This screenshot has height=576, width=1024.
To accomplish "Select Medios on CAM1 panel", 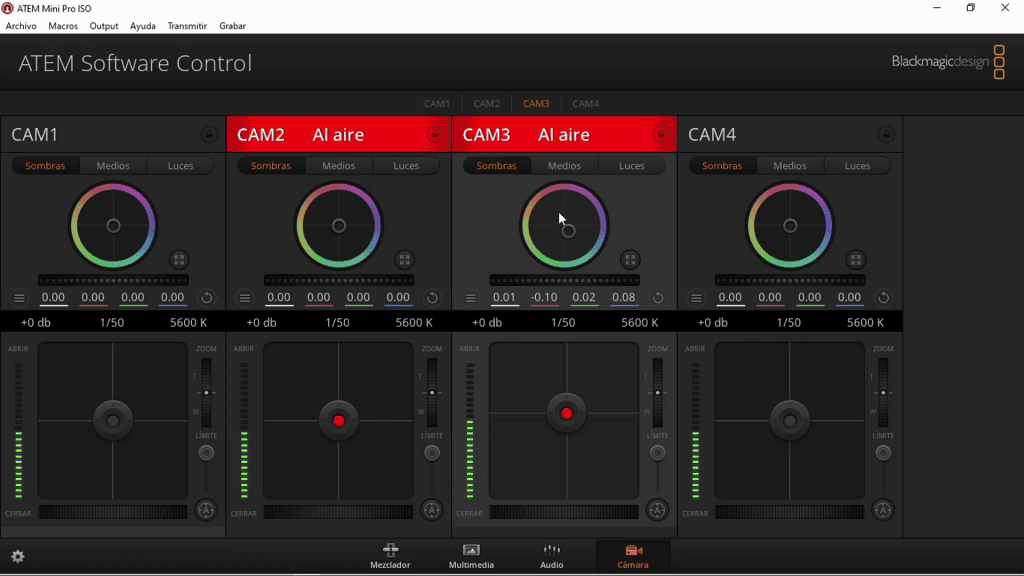I will [x=113, y=166].
